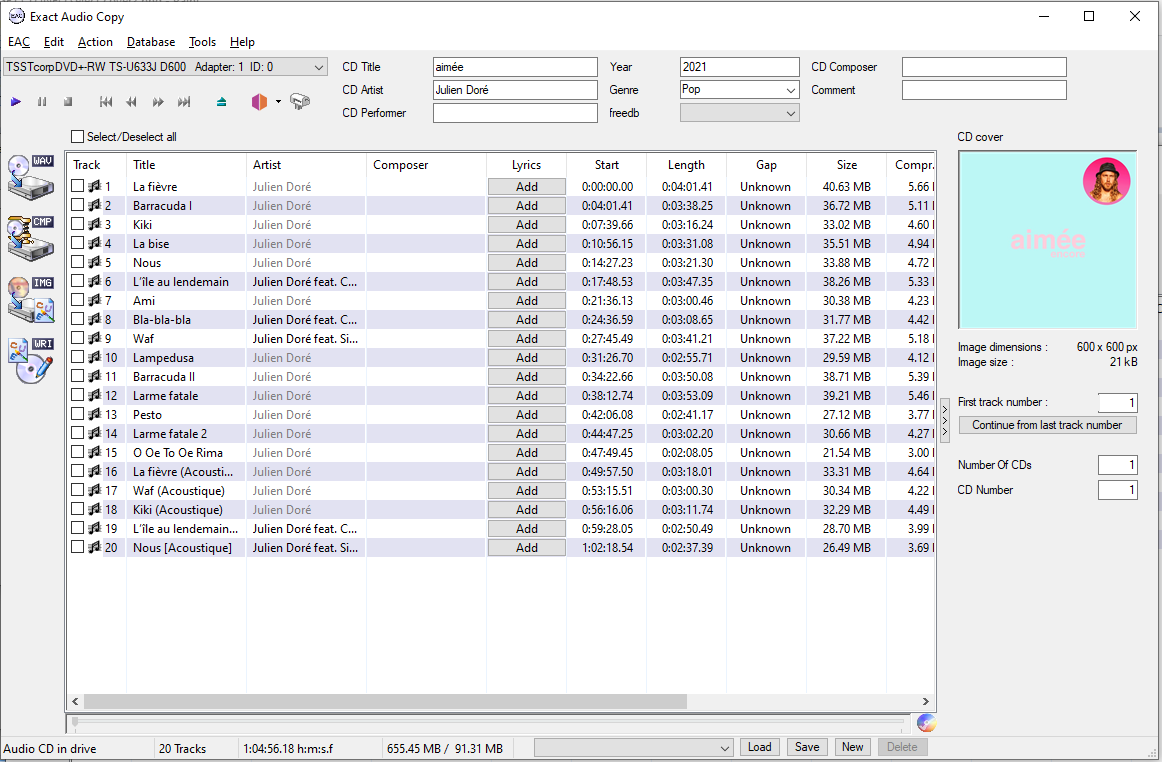Viewport: 1162px width, 762px height.
Task: Click the music note icon for track 1
Action: [95, 186]
